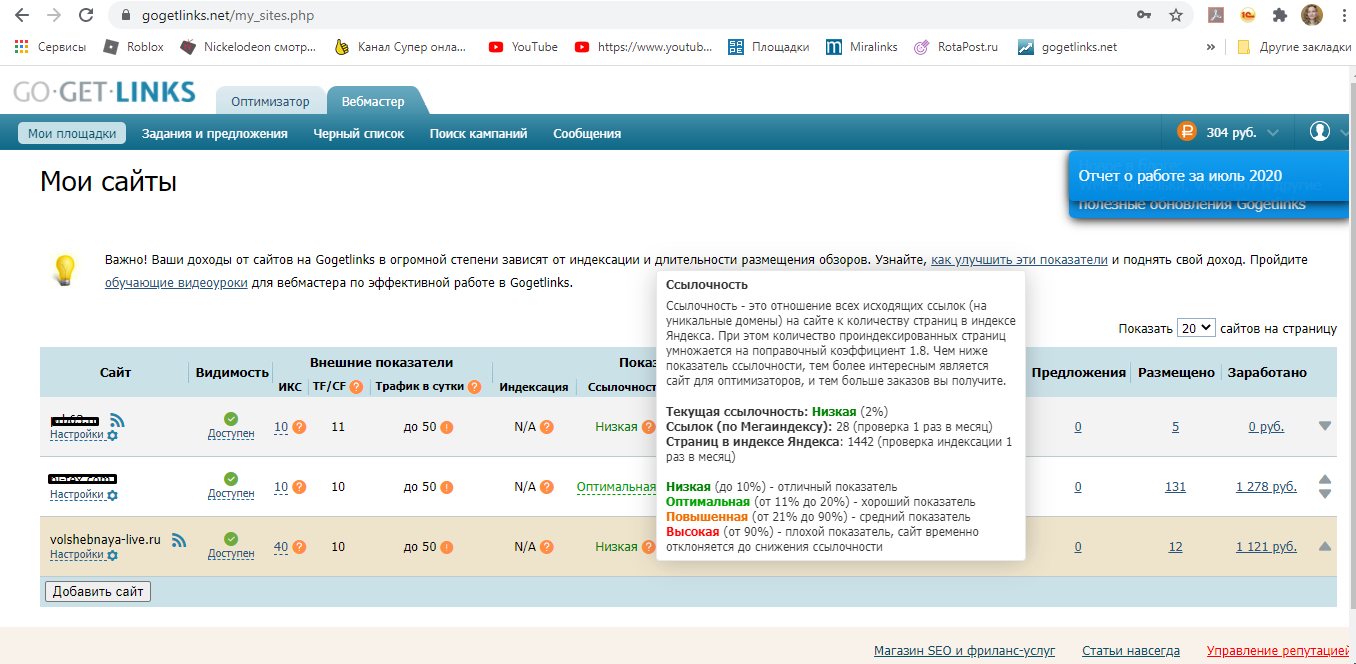Open Настройки for volshebnaya-live.ru
Image resolution: width=1356 pixels, height=664 pixels.
click(x=84, y=555)
